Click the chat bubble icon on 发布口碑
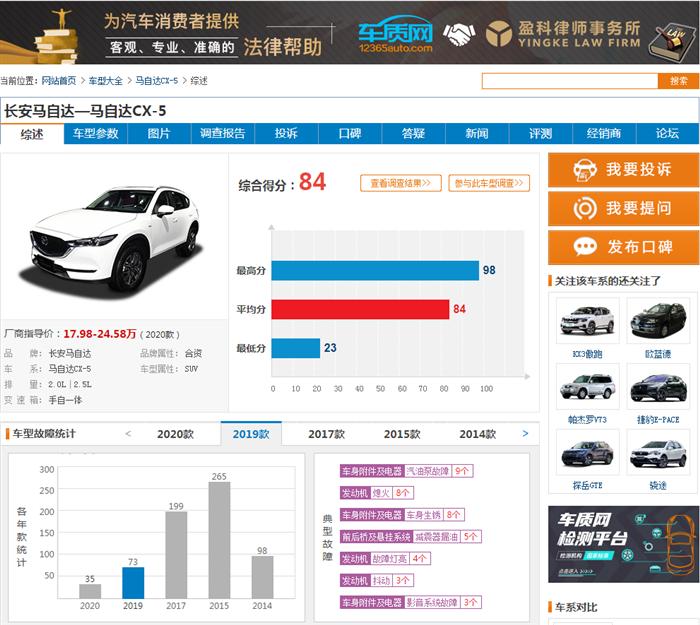700x625 pixels. tap(585, 246)
